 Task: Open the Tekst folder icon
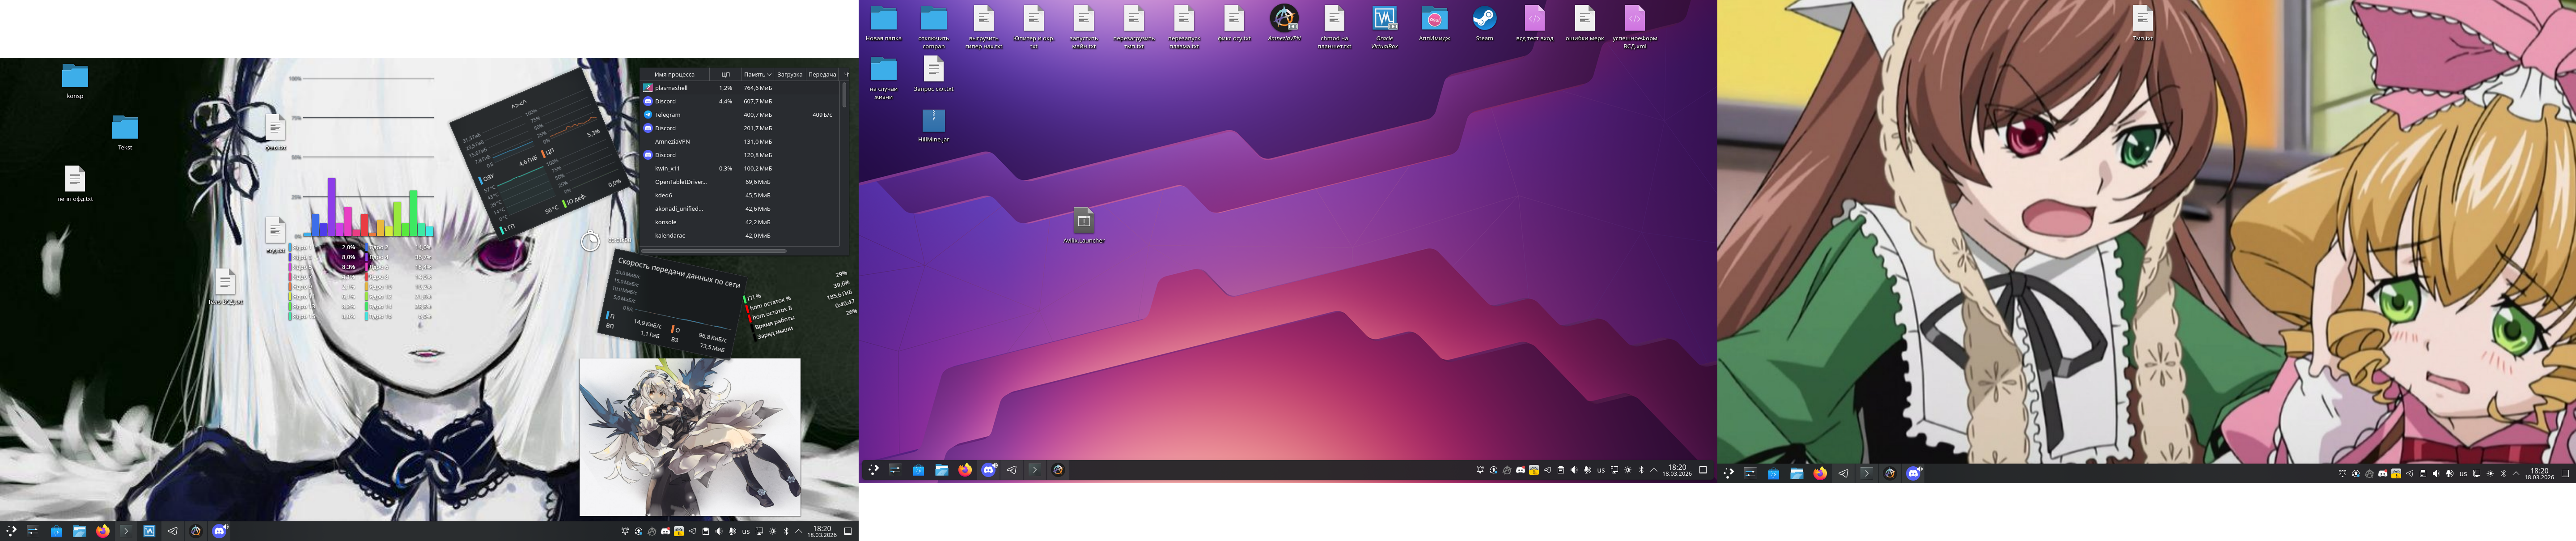[125, 128]
